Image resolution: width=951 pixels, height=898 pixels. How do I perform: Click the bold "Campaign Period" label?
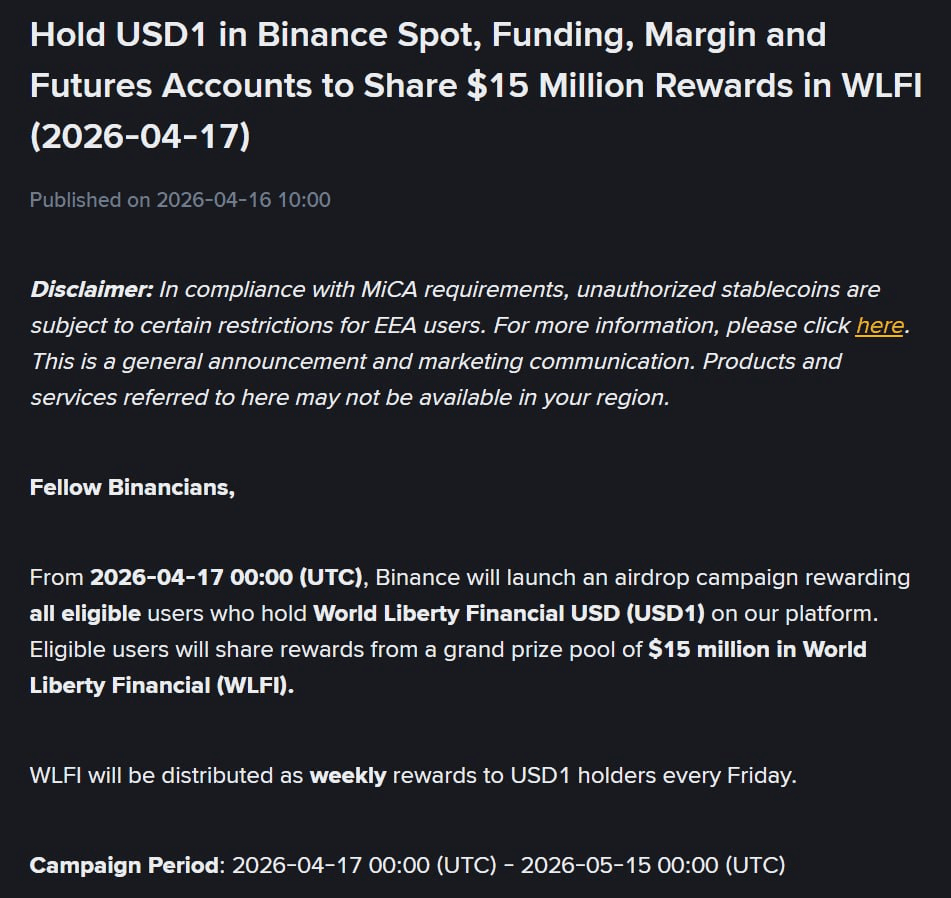tap(124, 865)
